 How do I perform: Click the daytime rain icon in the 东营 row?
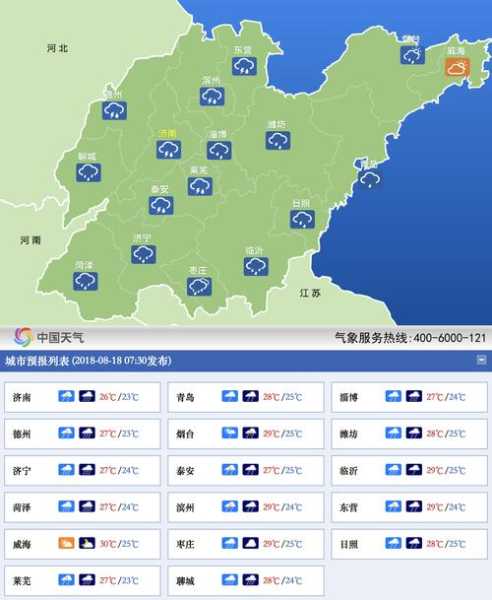[x=393, y=506]
